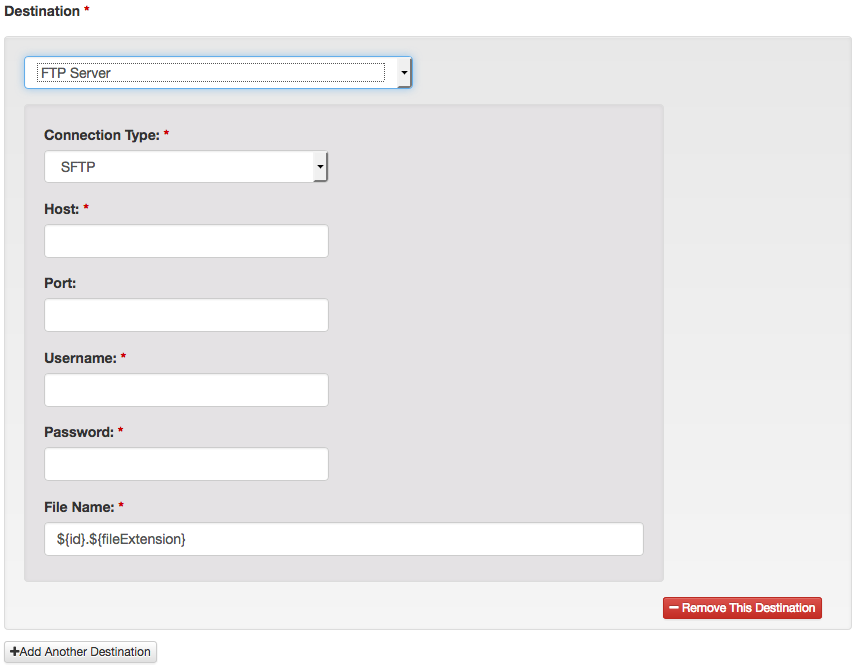This screenshot has height=669, width=863.
Task: Click the arrow on the SFTP select box
Action: (x=319, y=167)
